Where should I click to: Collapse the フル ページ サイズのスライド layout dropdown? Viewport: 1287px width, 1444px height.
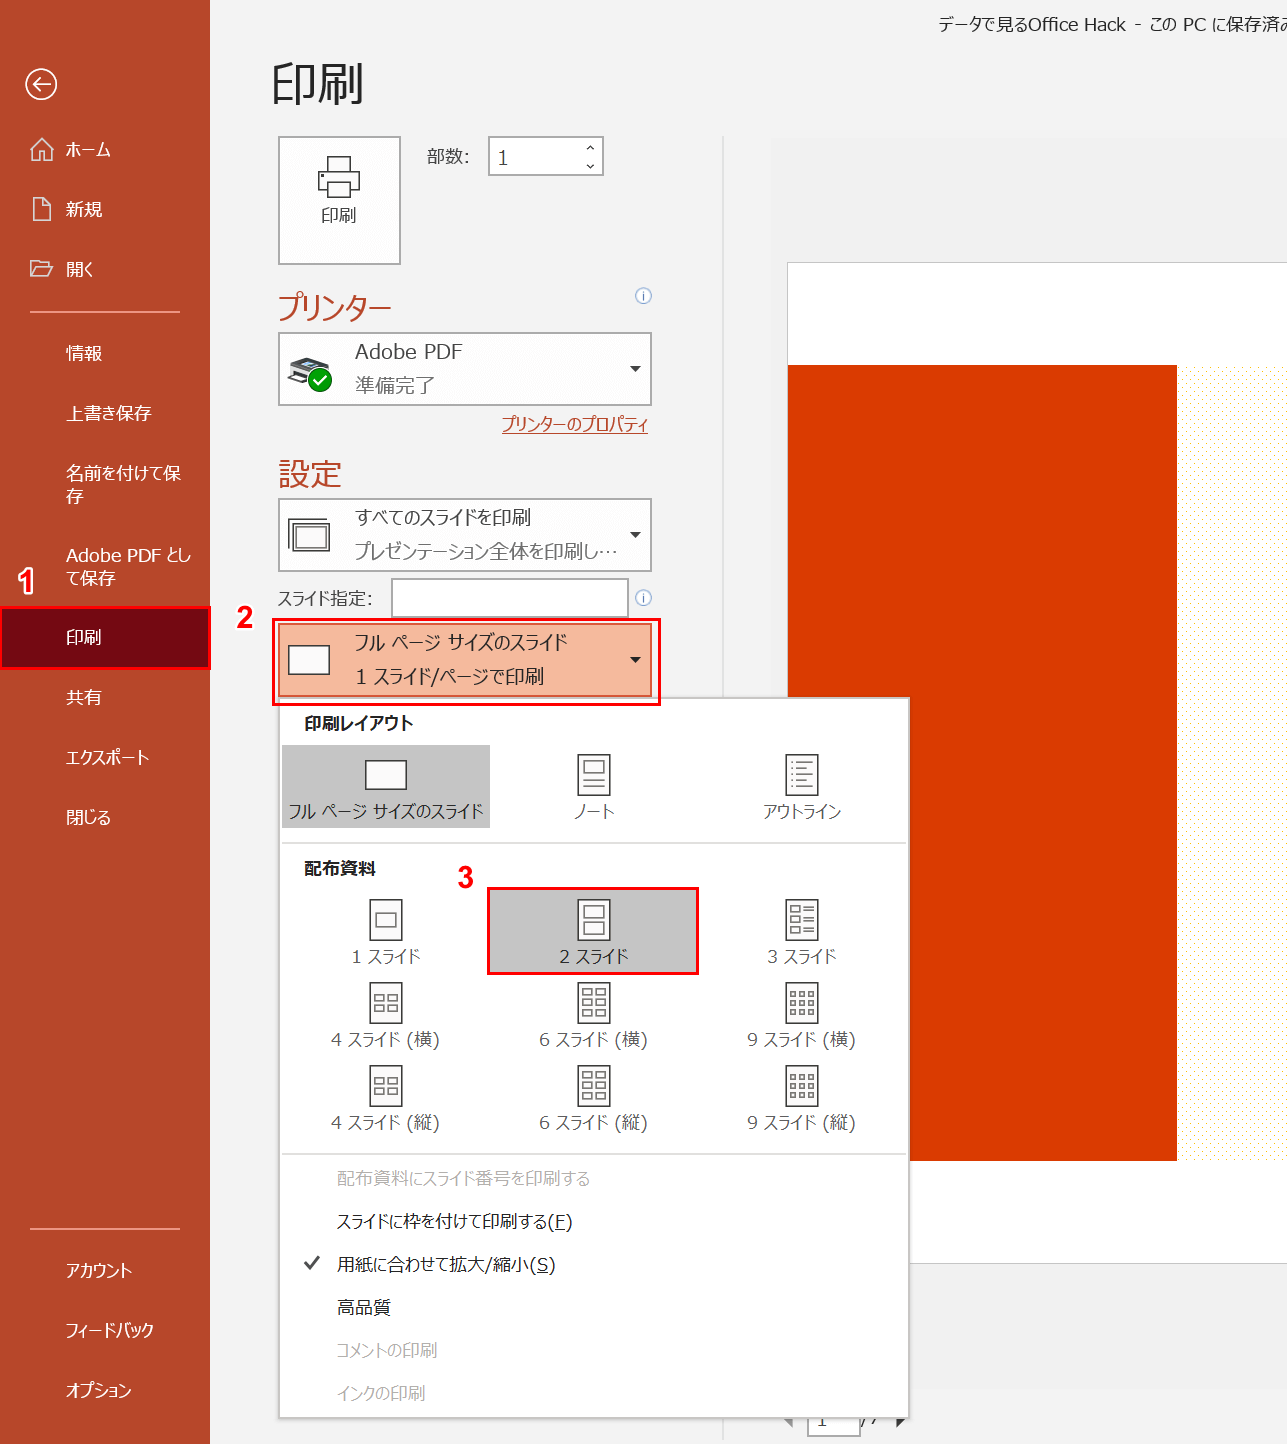(x=465, y=660)
